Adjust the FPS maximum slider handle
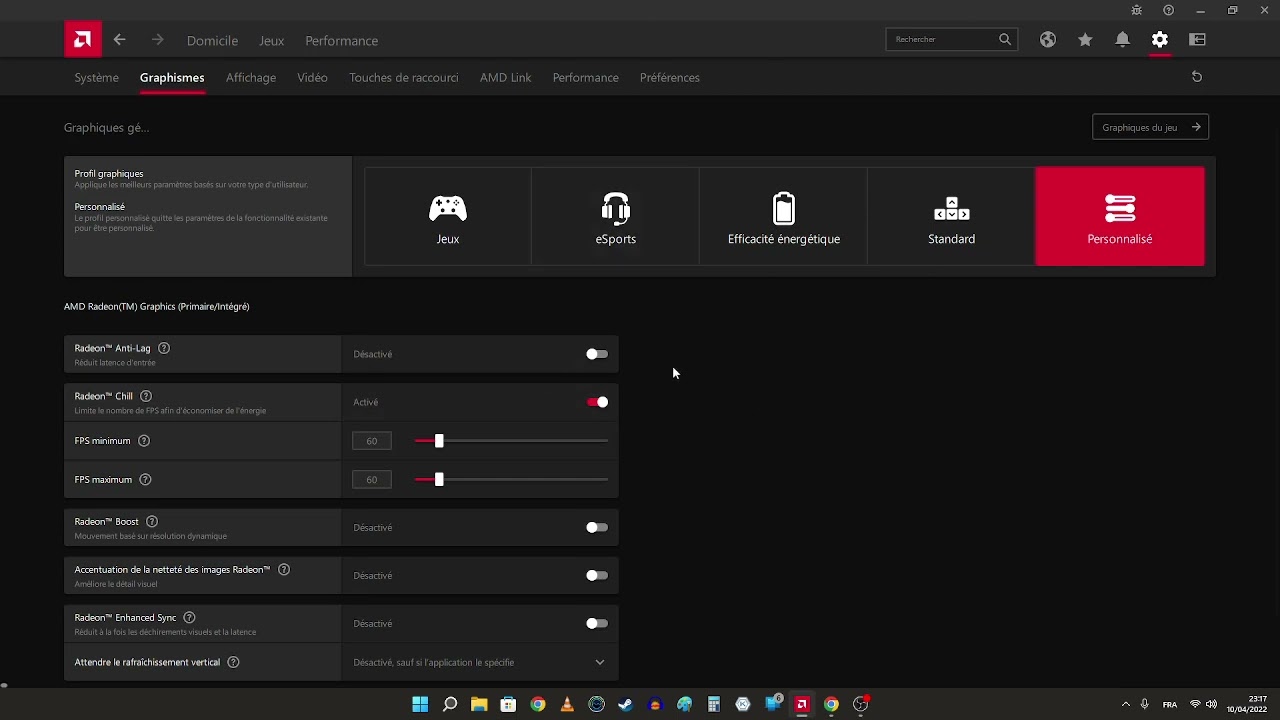The height and width of the screenshot is (720, 1280). pyautogui.click(x=439, y=480)
